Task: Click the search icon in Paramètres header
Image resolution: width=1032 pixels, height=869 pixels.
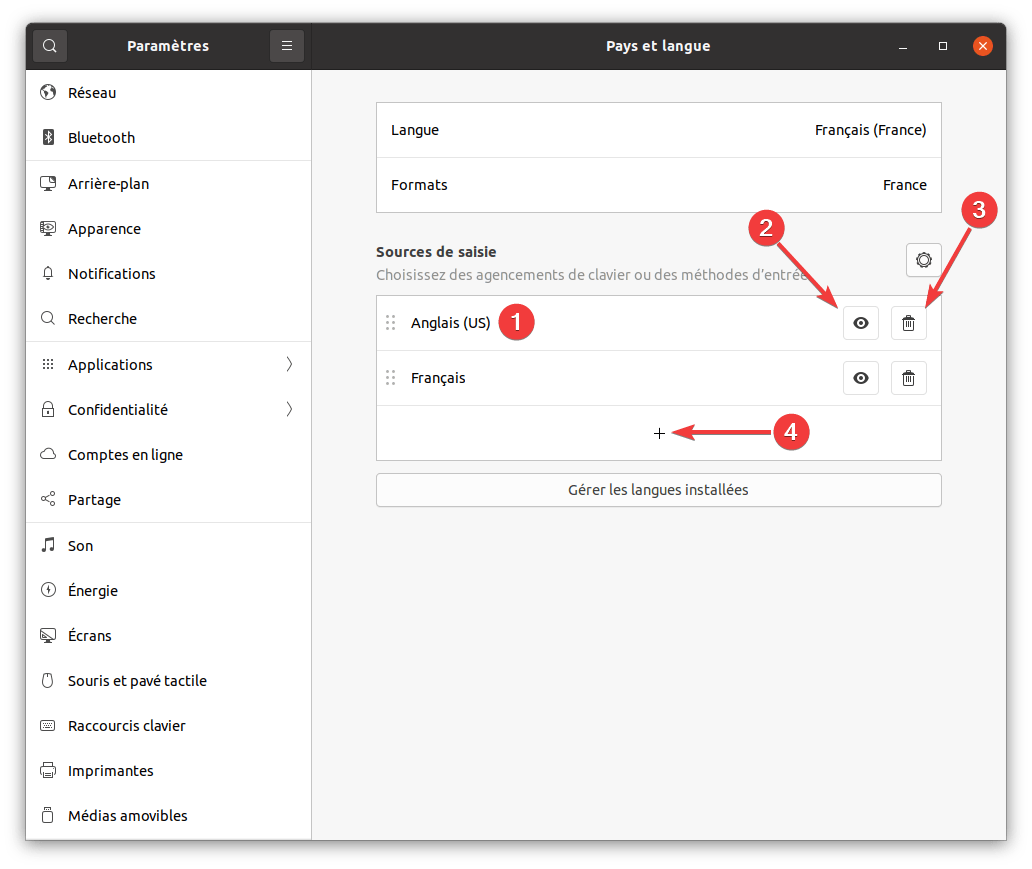Action: [x=50, y=46]
